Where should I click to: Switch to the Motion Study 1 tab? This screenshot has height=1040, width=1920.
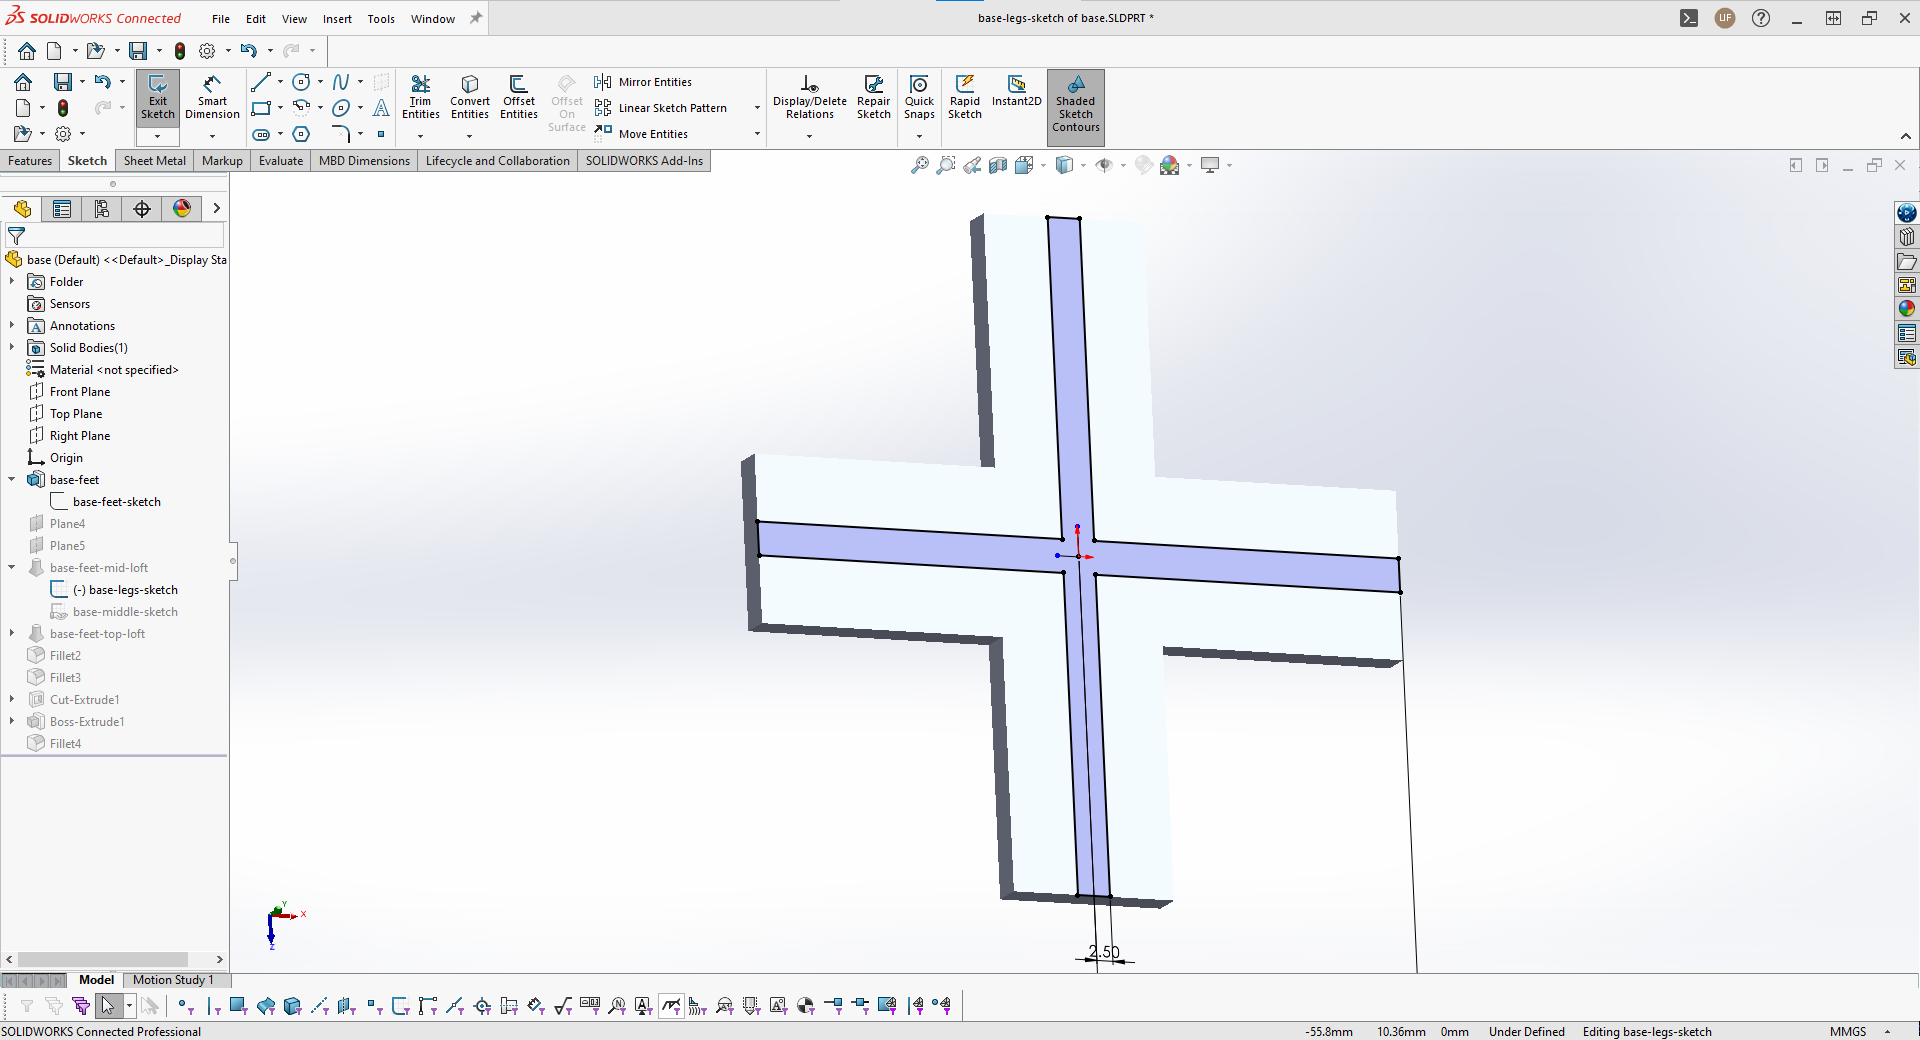[x=173, y=980]
